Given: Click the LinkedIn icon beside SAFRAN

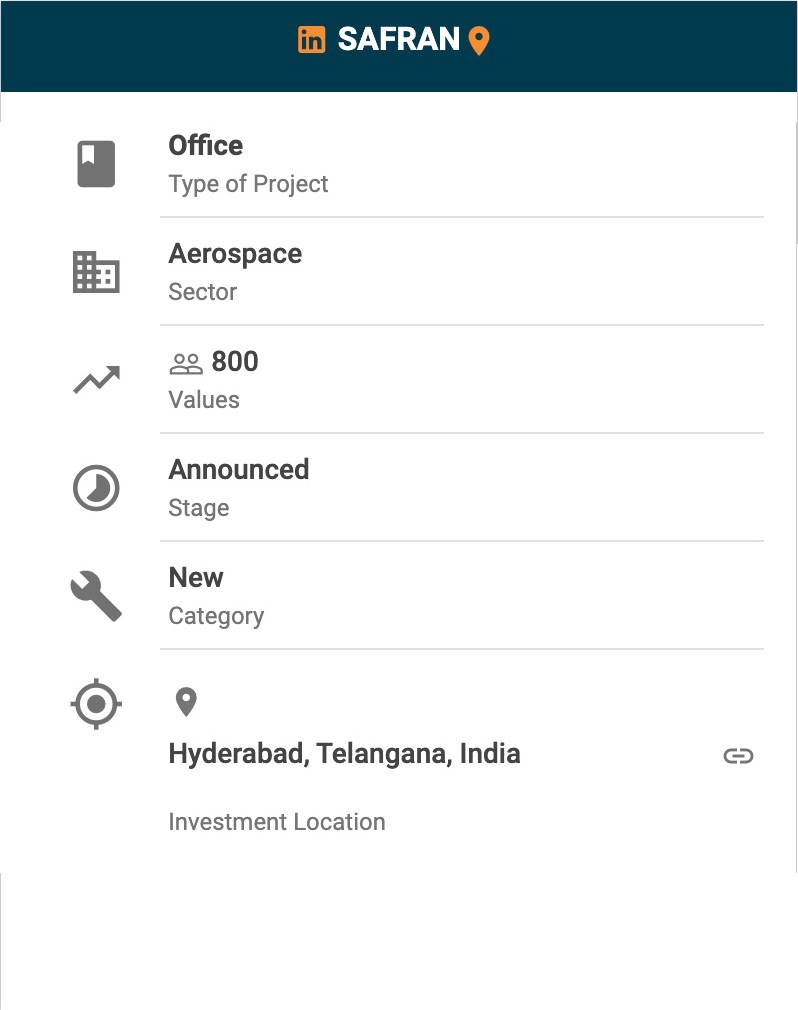Looking at the screenshot, I should click(312, 40).
